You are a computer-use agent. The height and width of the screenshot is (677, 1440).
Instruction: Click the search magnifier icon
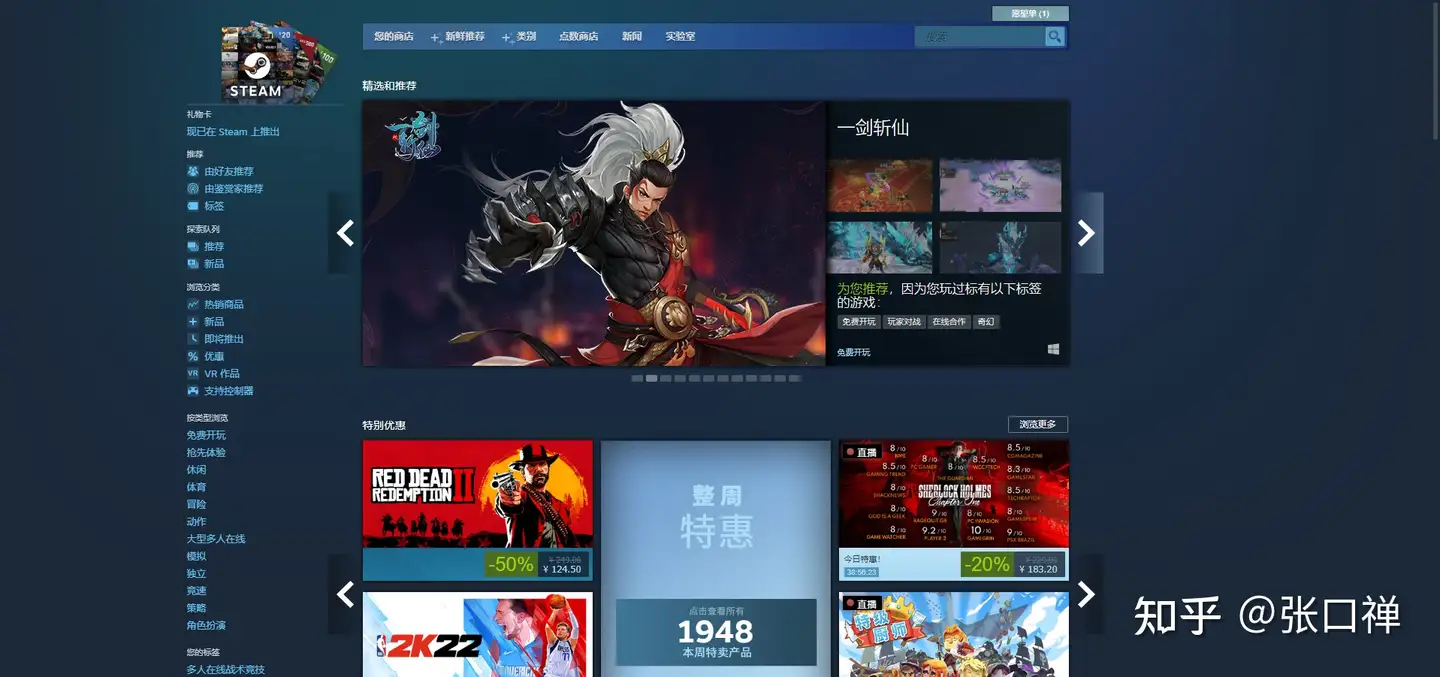(x=1055, y=36)
